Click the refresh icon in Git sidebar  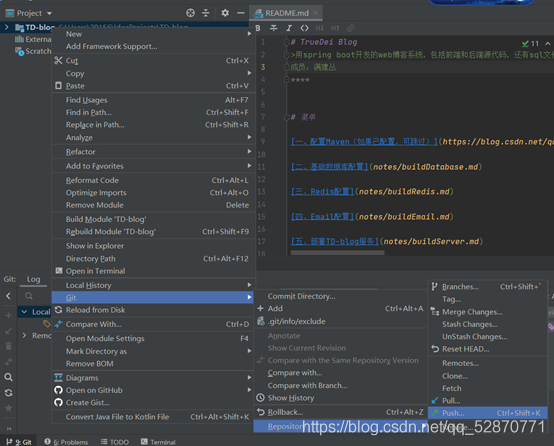tap(8, 393)
